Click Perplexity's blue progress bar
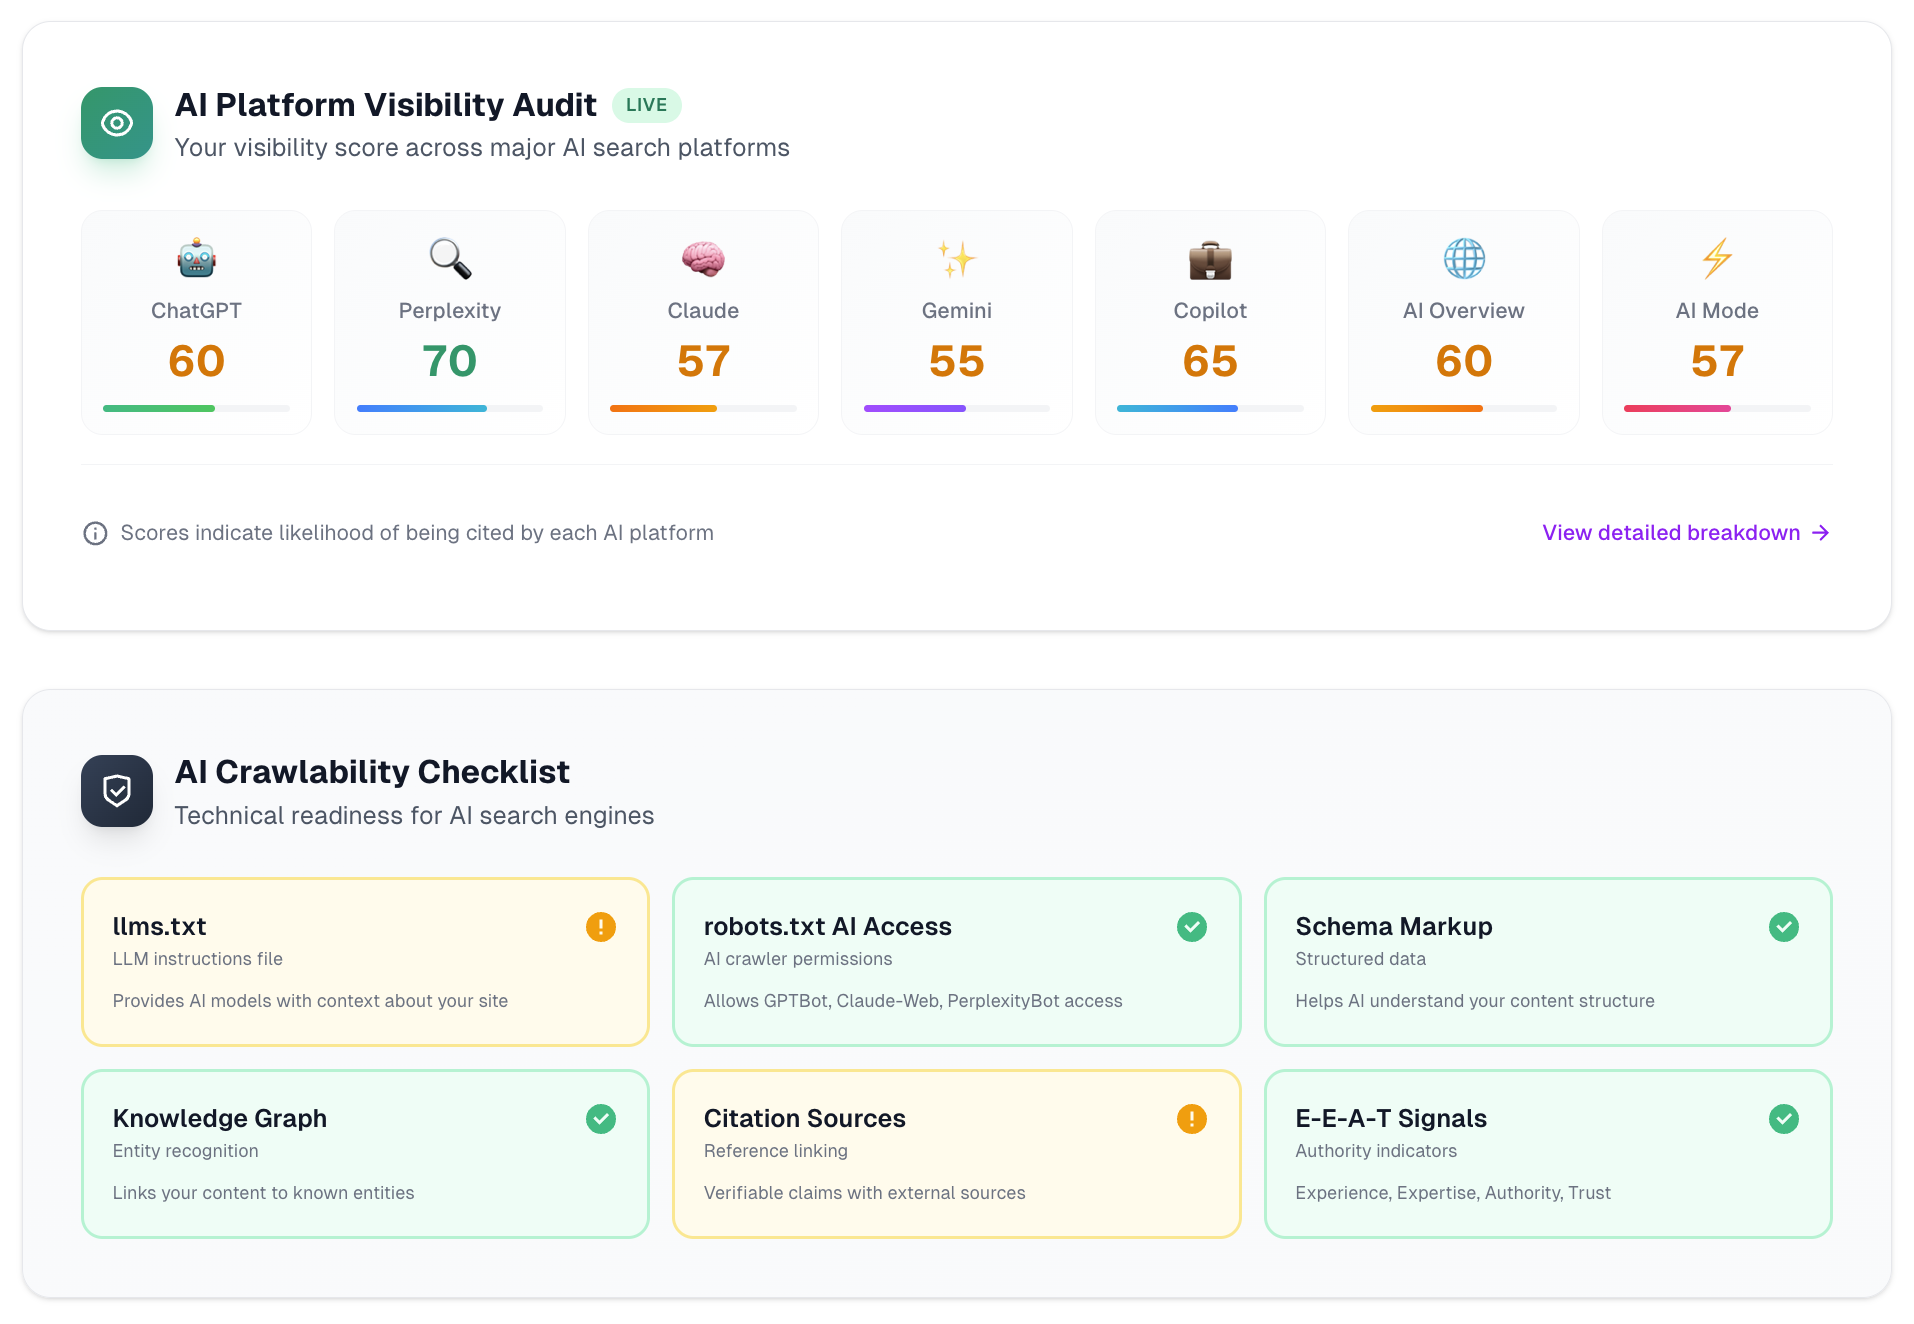 tap(421, 408)
